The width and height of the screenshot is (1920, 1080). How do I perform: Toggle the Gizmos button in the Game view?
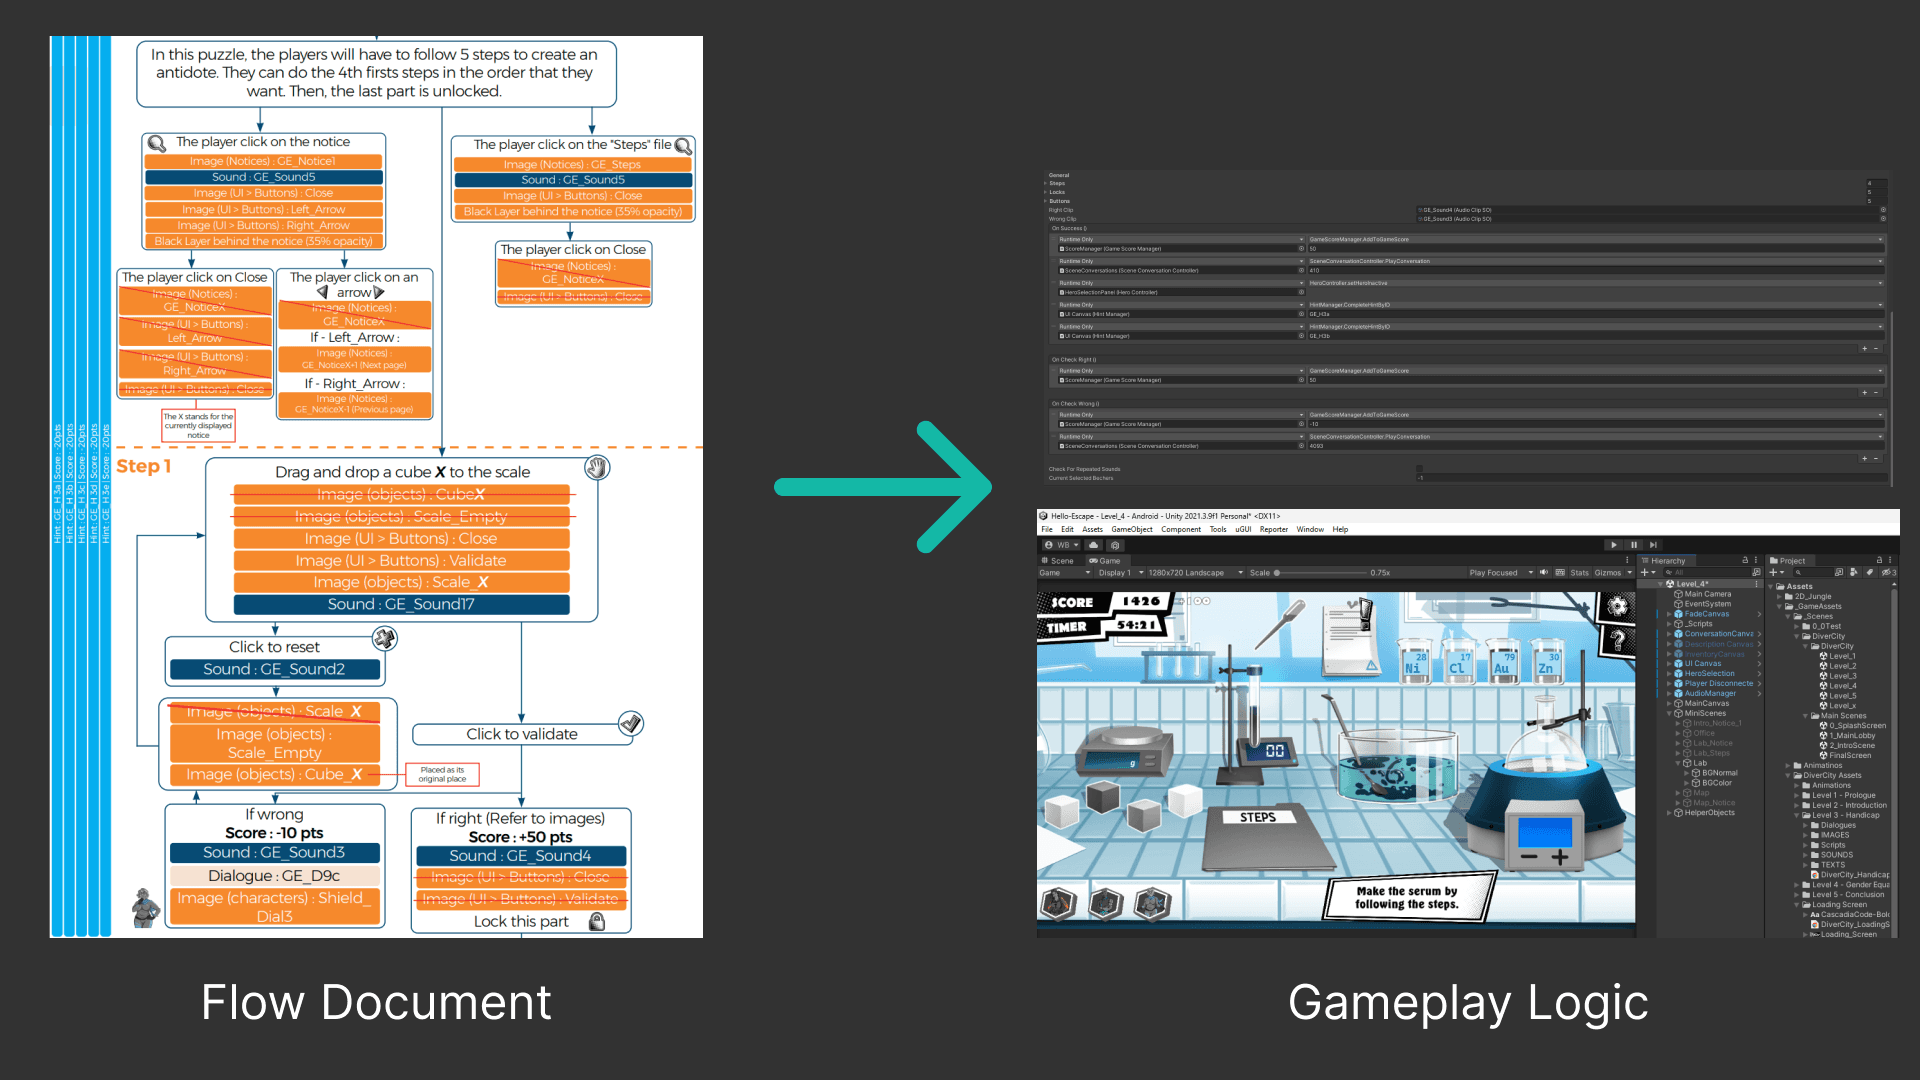pos(1608,573)
